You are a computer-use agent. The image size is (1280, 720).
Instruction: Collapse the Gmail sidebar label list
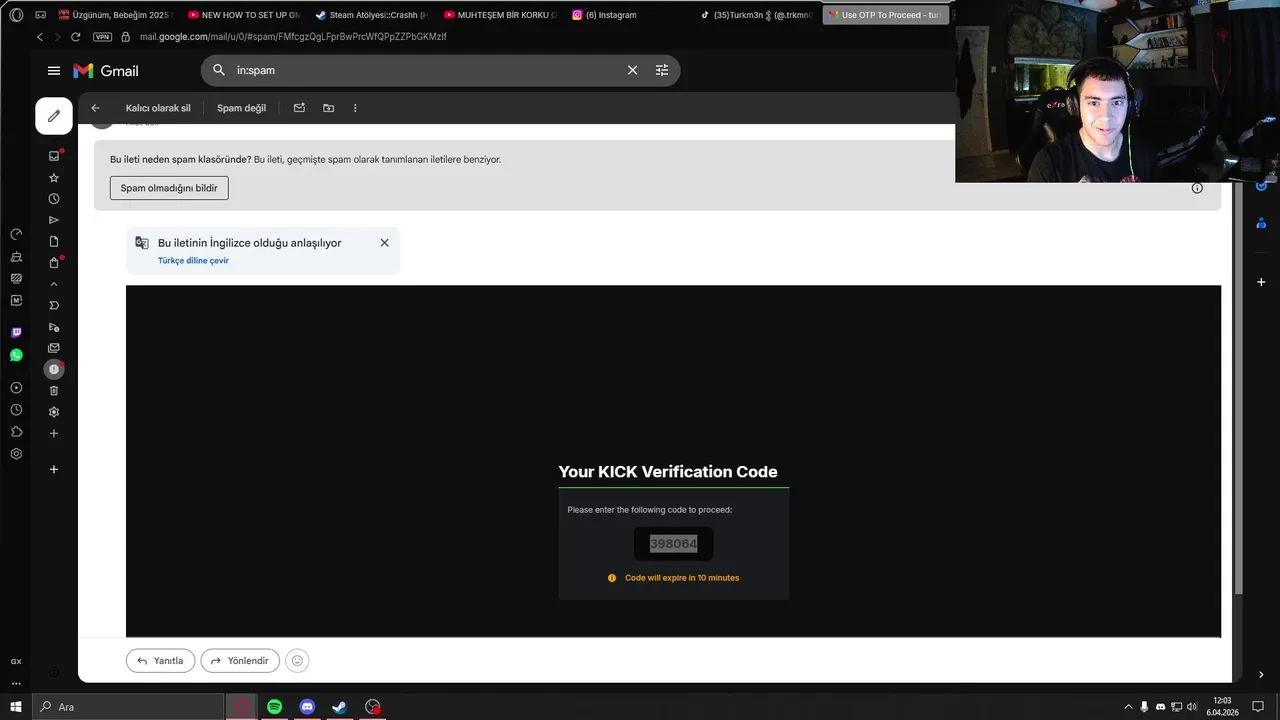click(x=54, y=284)
